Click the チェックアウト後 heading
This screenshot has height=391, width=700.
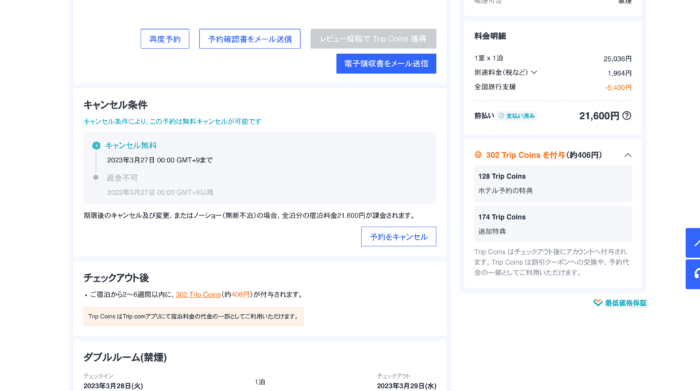pyautogui.click(x=116, y=278)
